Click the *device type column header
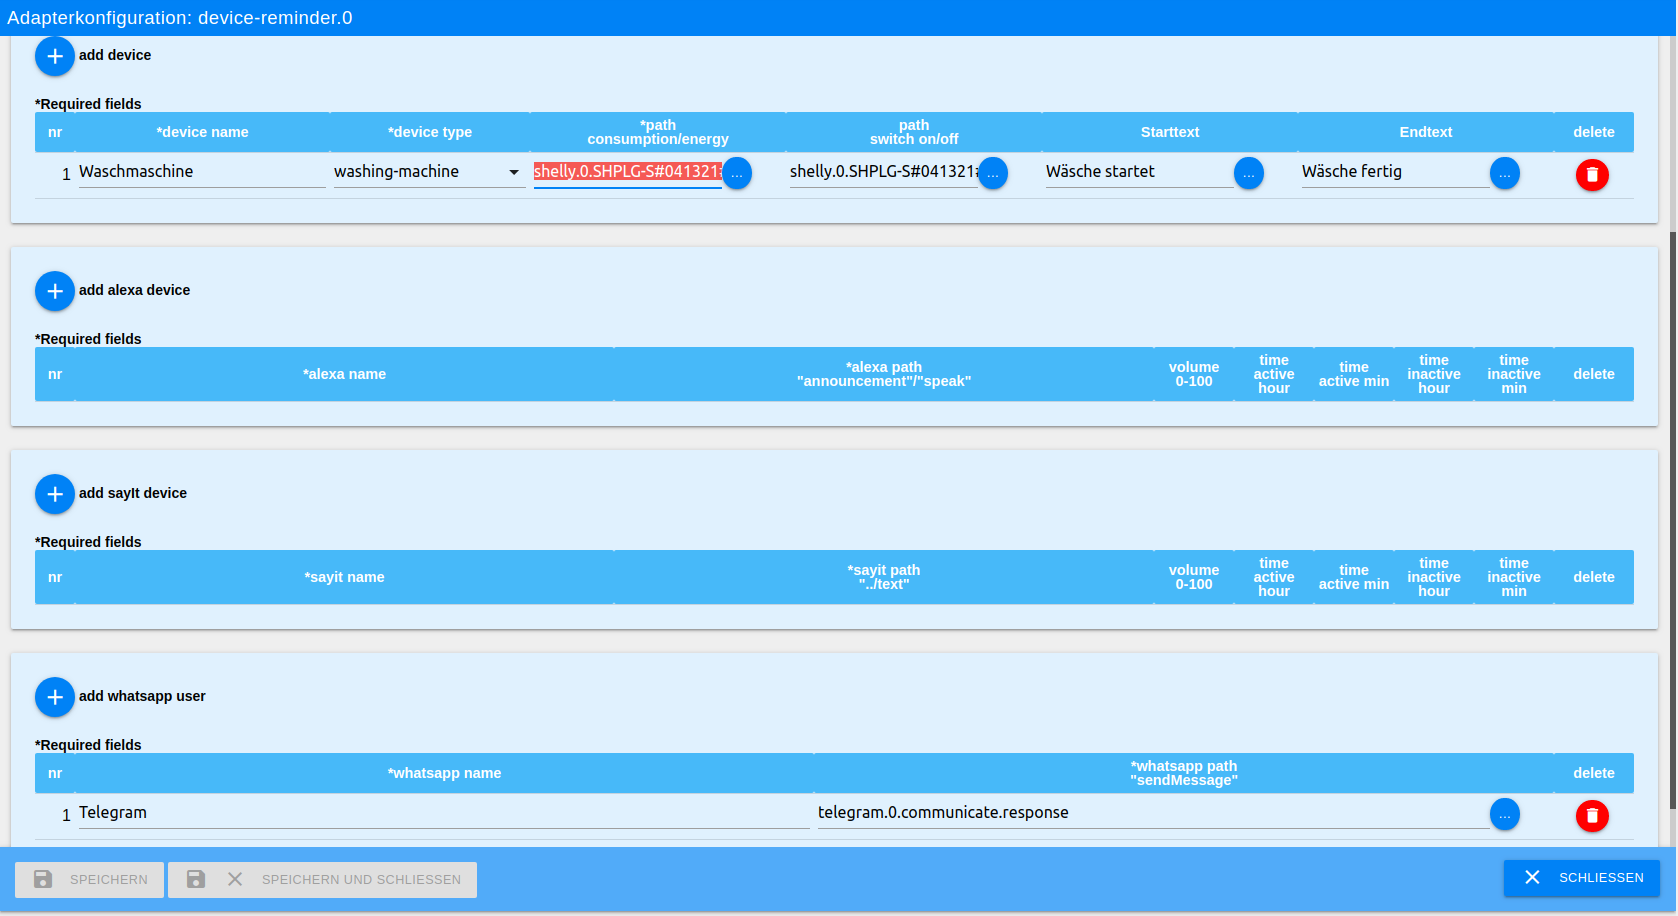This screenshot has height=916, width=1678. tap(430, 132)
